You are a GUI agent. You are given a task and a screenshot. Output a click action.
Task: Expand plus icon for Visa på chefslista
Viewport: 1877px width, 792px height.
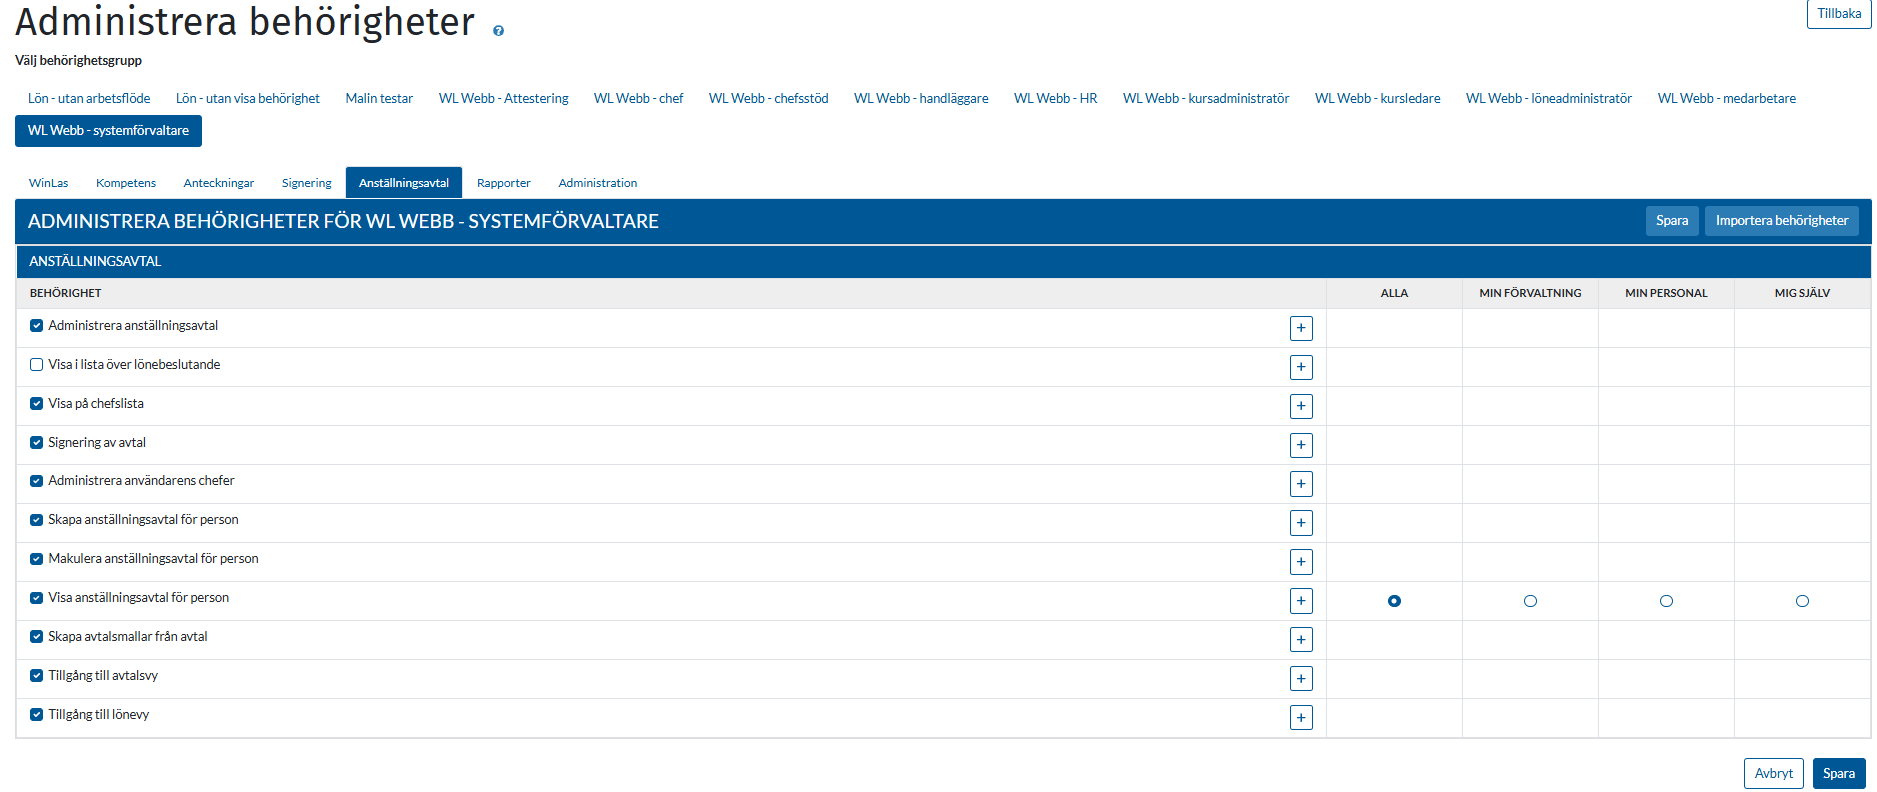click(1300, 406)
